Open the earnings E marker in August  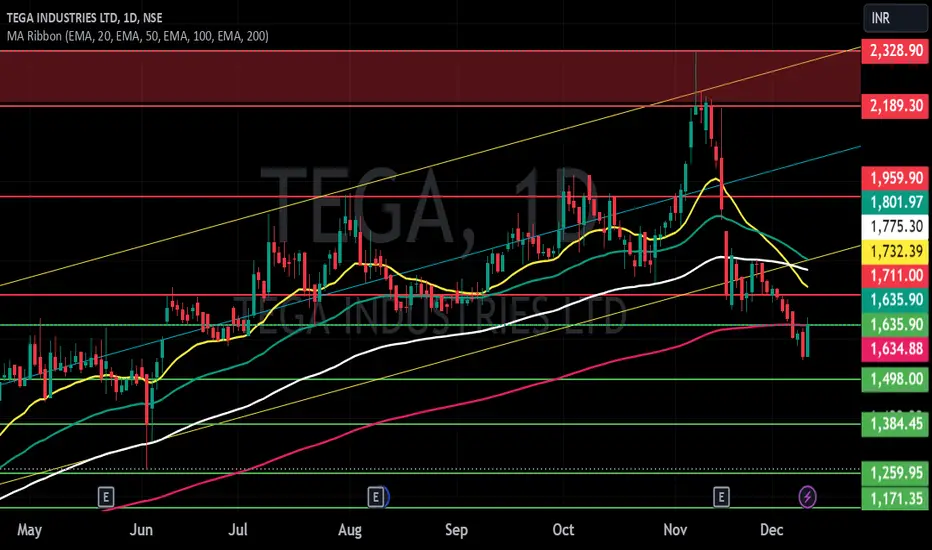tap(376, 496)
